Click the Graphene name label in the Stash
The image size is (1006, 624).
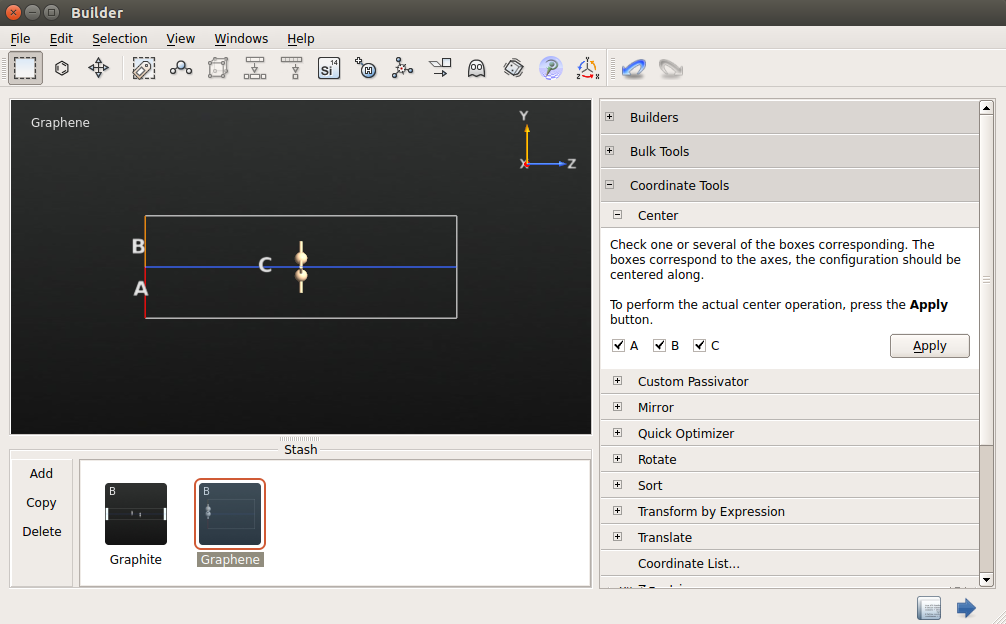230,560
